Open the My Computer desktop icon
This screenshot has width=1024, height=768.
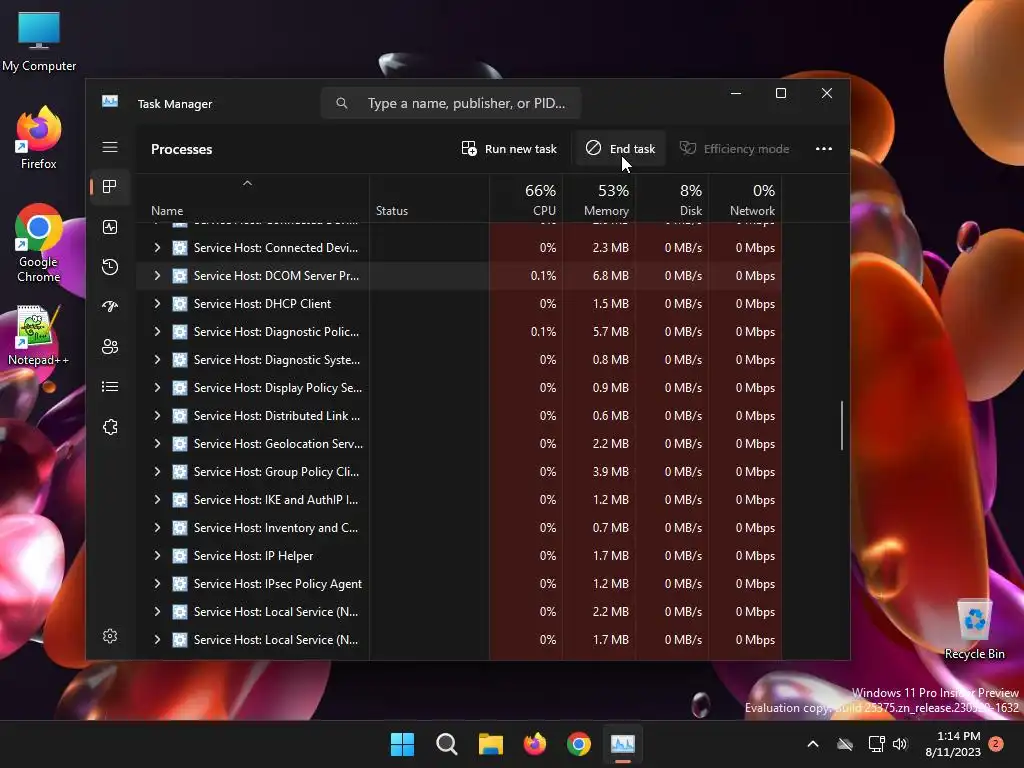(39, 41)
